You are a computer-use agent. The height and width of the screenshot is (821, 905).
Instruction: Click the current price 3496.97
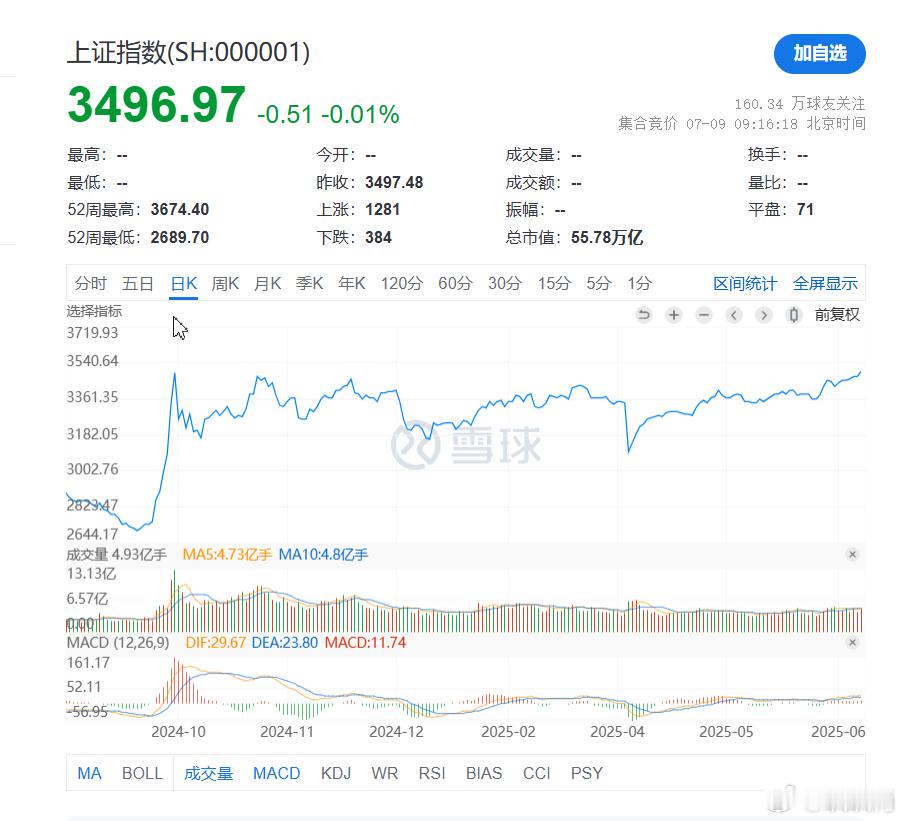click(x=156, y=105)
